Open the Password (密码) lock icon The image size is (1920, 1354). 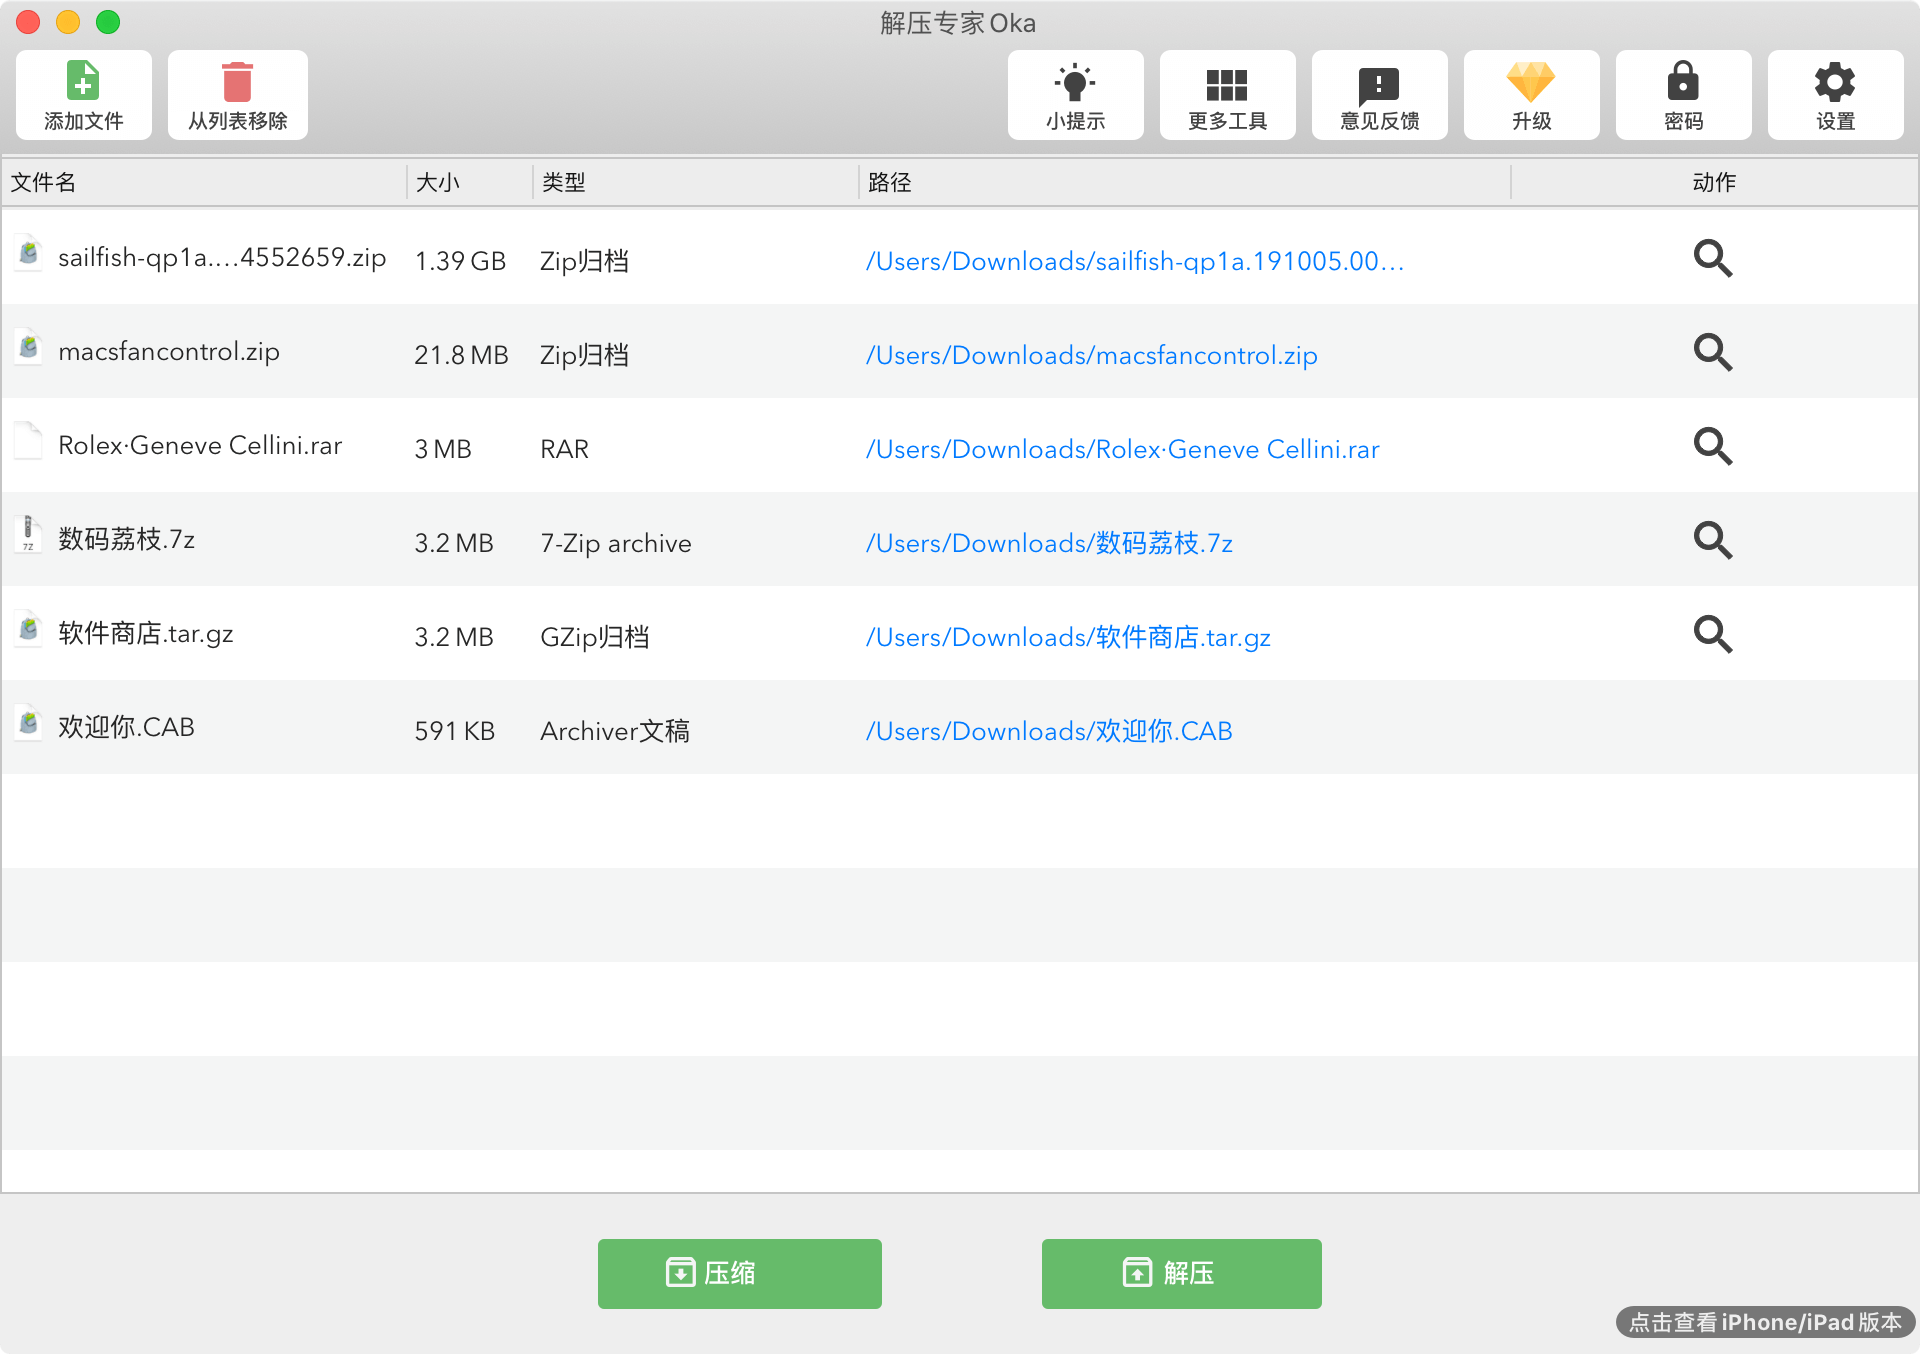pyautogui.click(x=1683, y=82)
